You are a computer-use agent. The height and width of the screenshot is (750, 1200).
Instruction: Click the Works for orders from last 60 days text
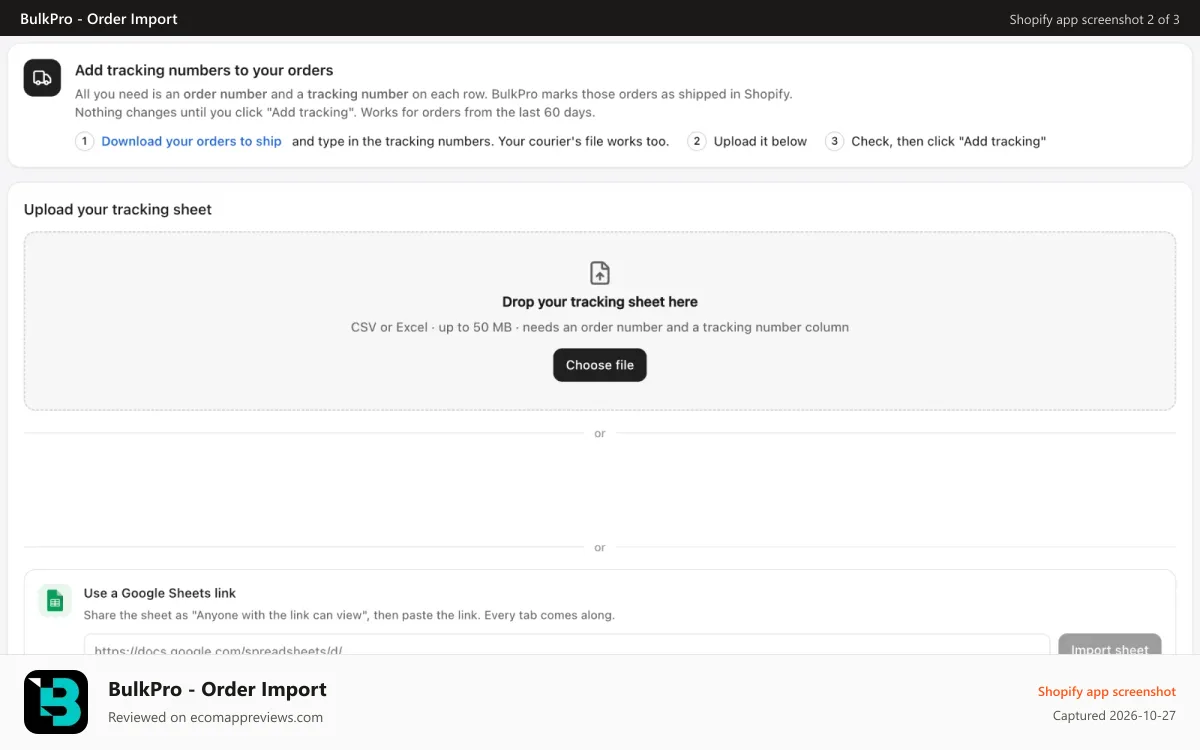click(x=477, y=112)
